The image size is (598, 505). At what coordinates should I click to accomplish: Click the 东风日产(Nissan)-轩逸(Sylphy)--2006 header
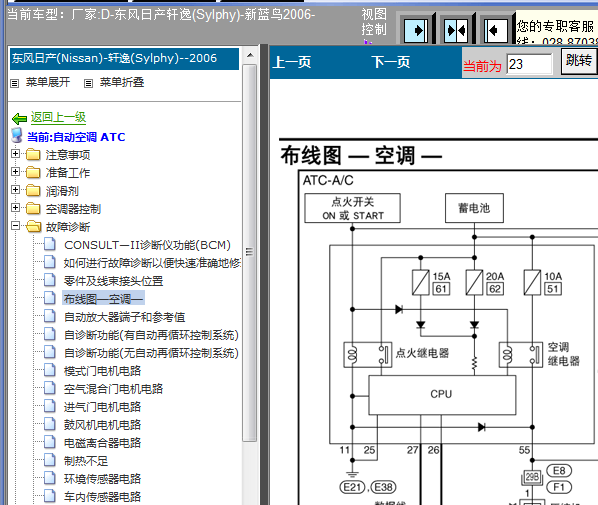[x=124, y=58]
